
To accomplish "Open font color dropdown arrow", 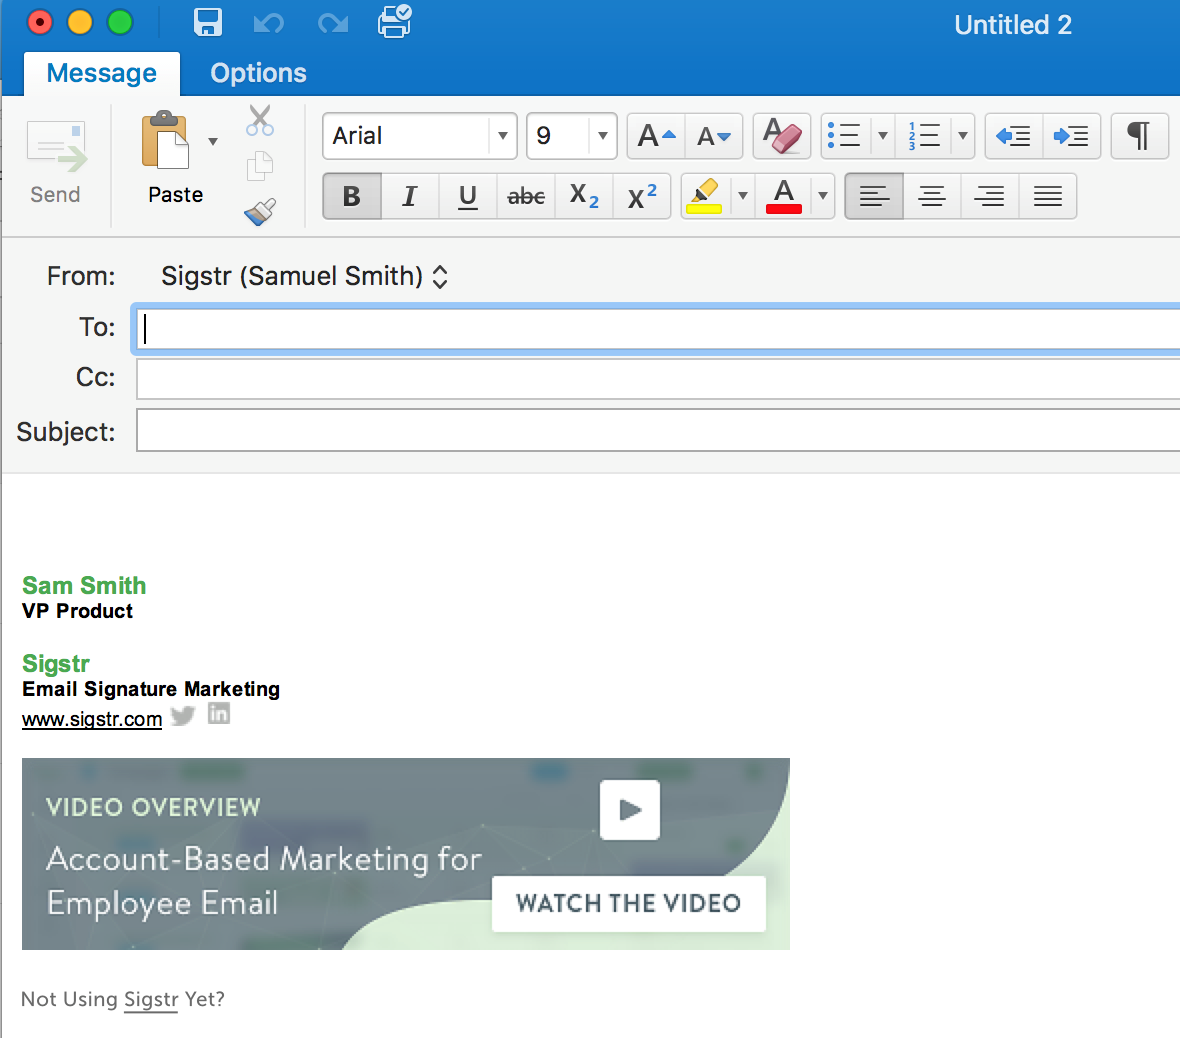I will click(823, 196).
